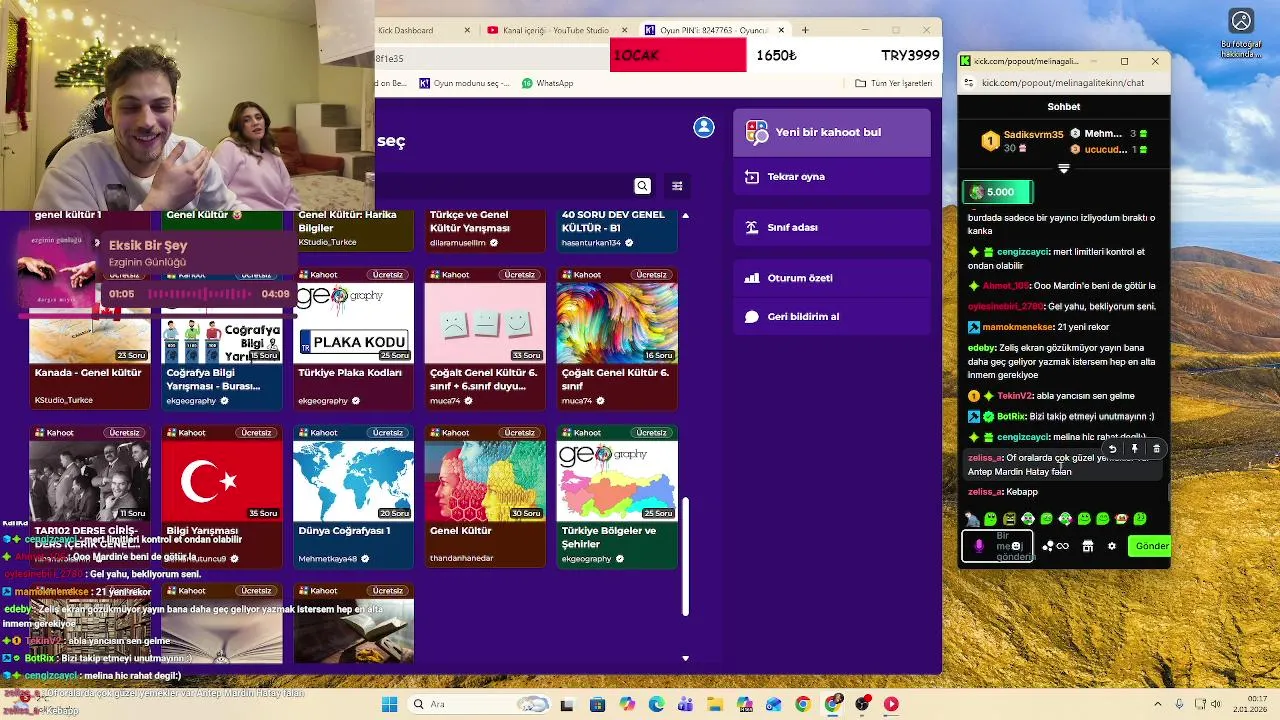Viewport: 1280px width, 720px height.
Task: Click the Geri bildirim al speech icon
Action: [x=752, y=316]
